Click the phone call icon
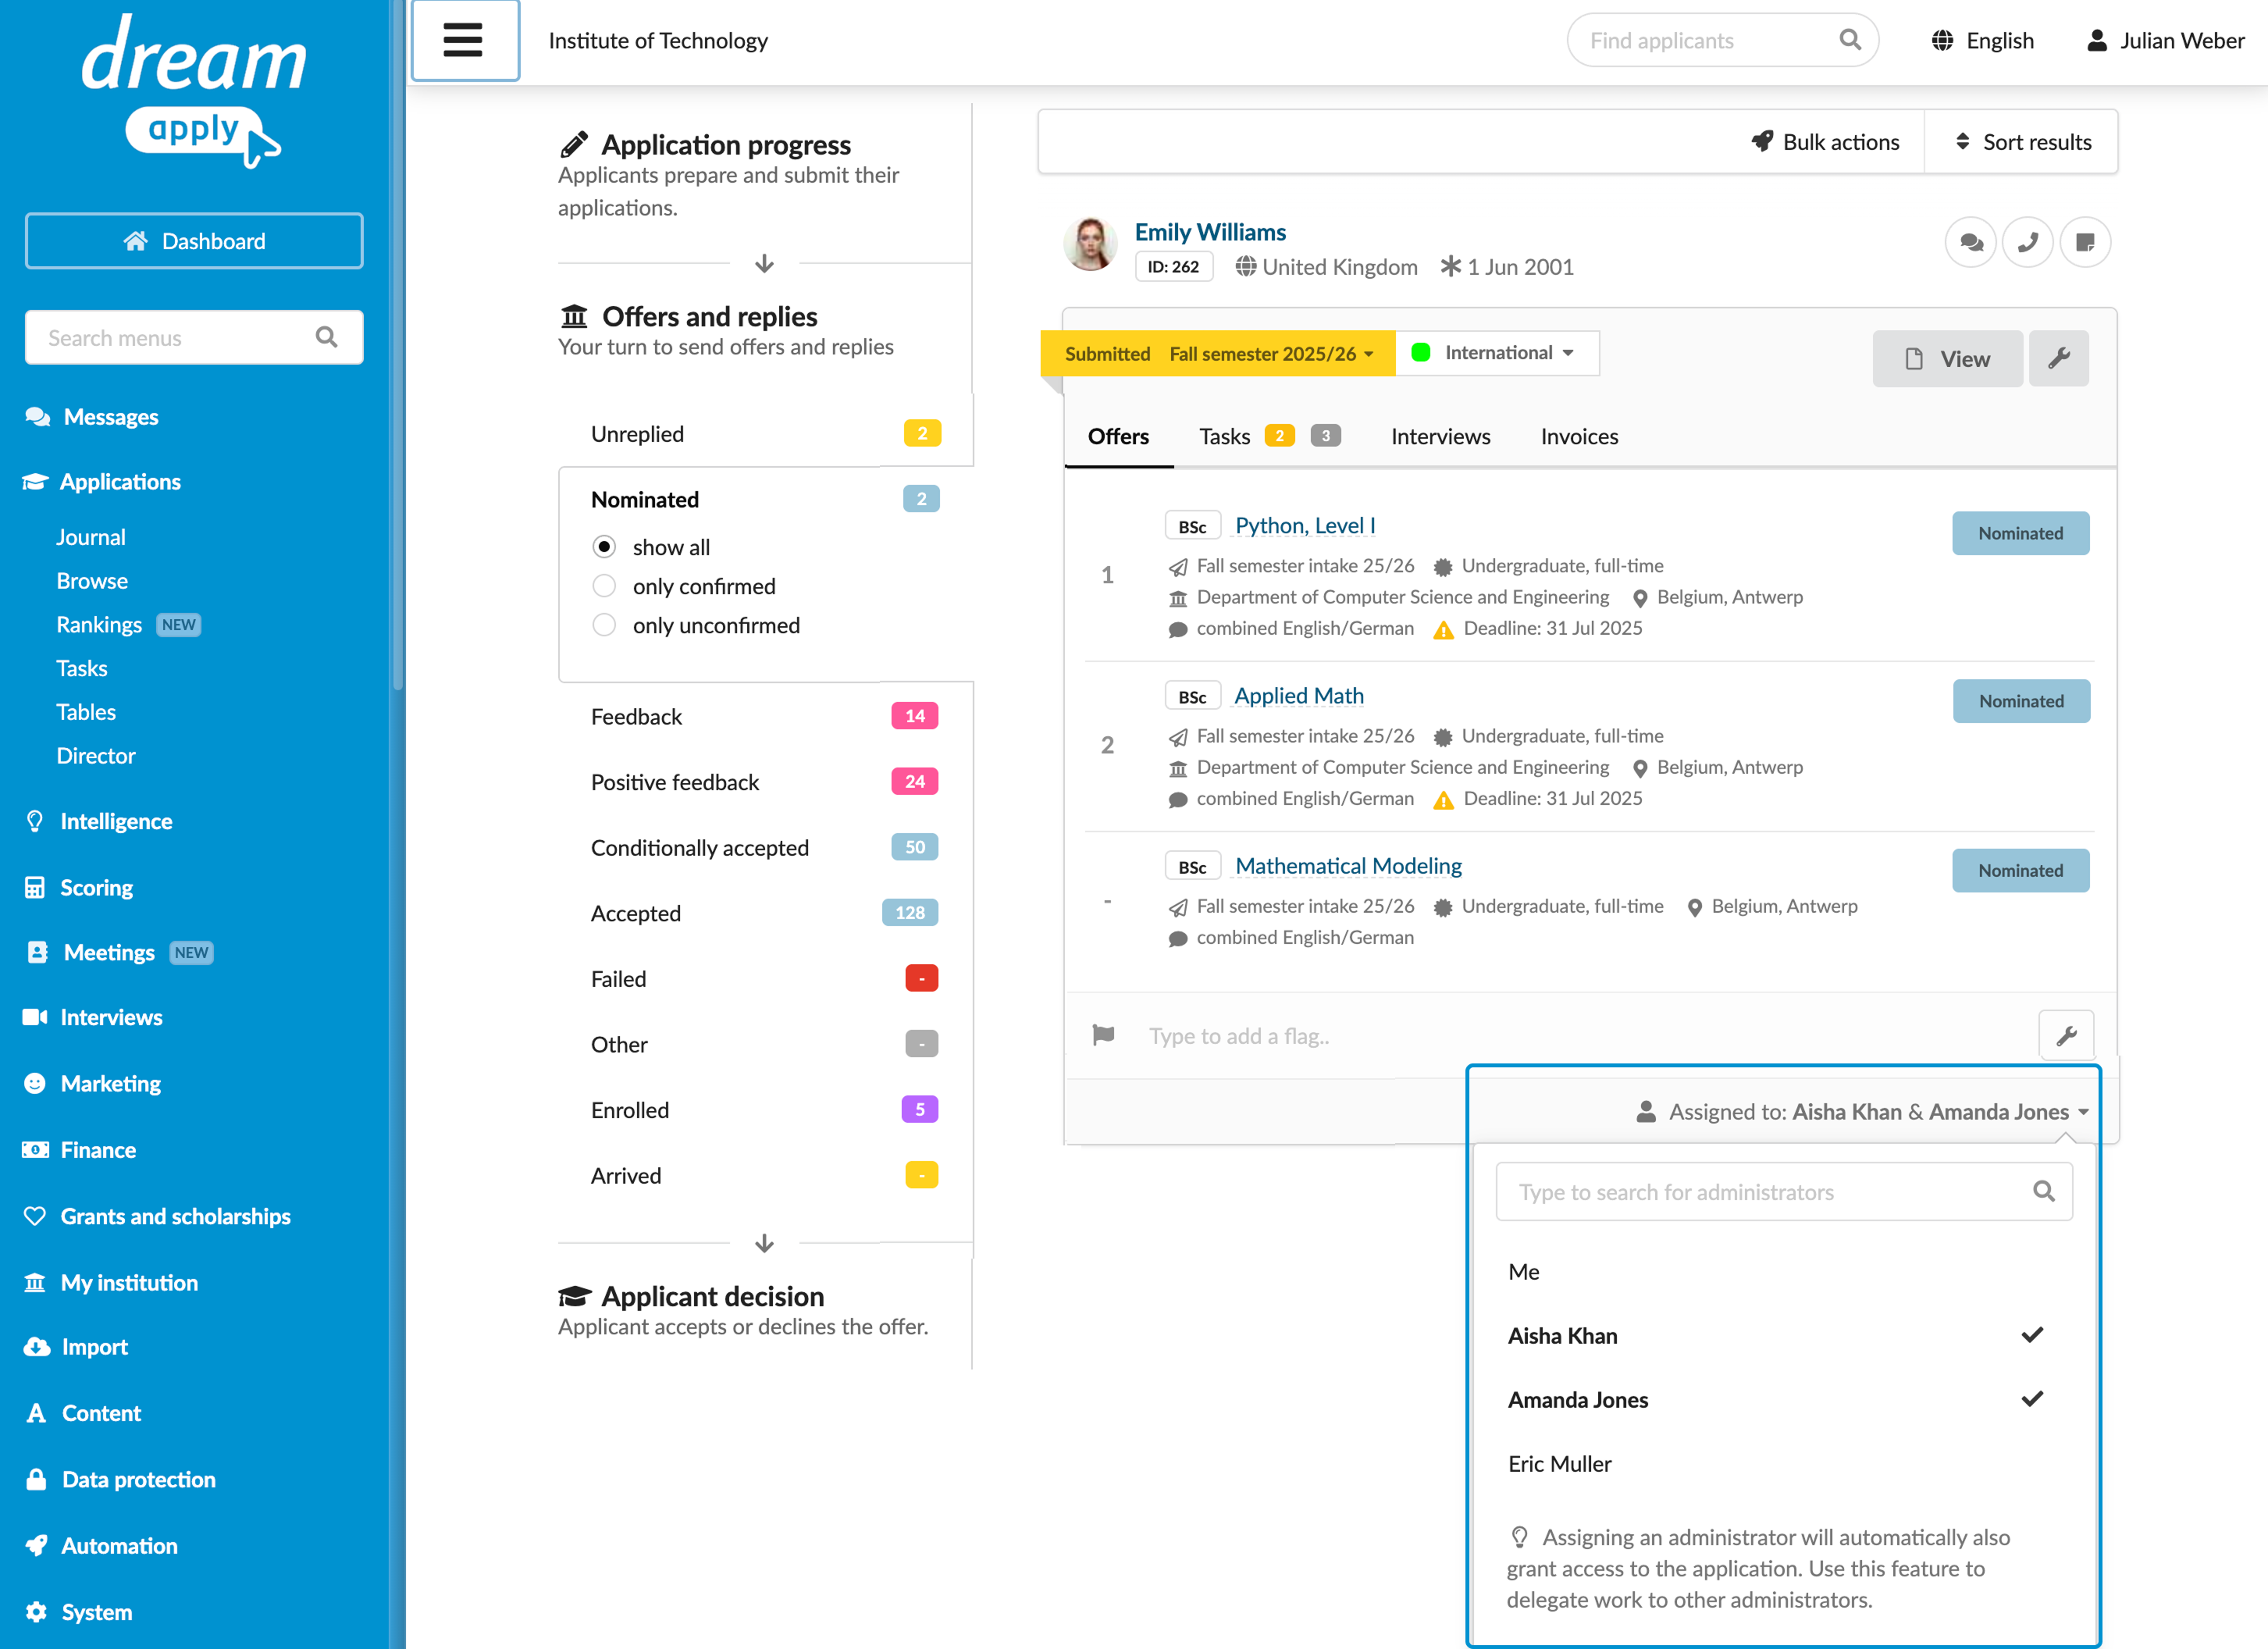 [2028, 243]
